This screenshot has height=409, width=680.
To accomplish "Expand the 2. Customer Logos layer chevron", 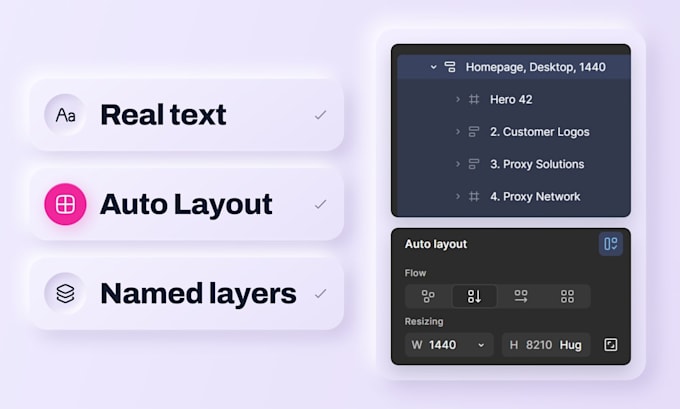I will coord(458,131).
